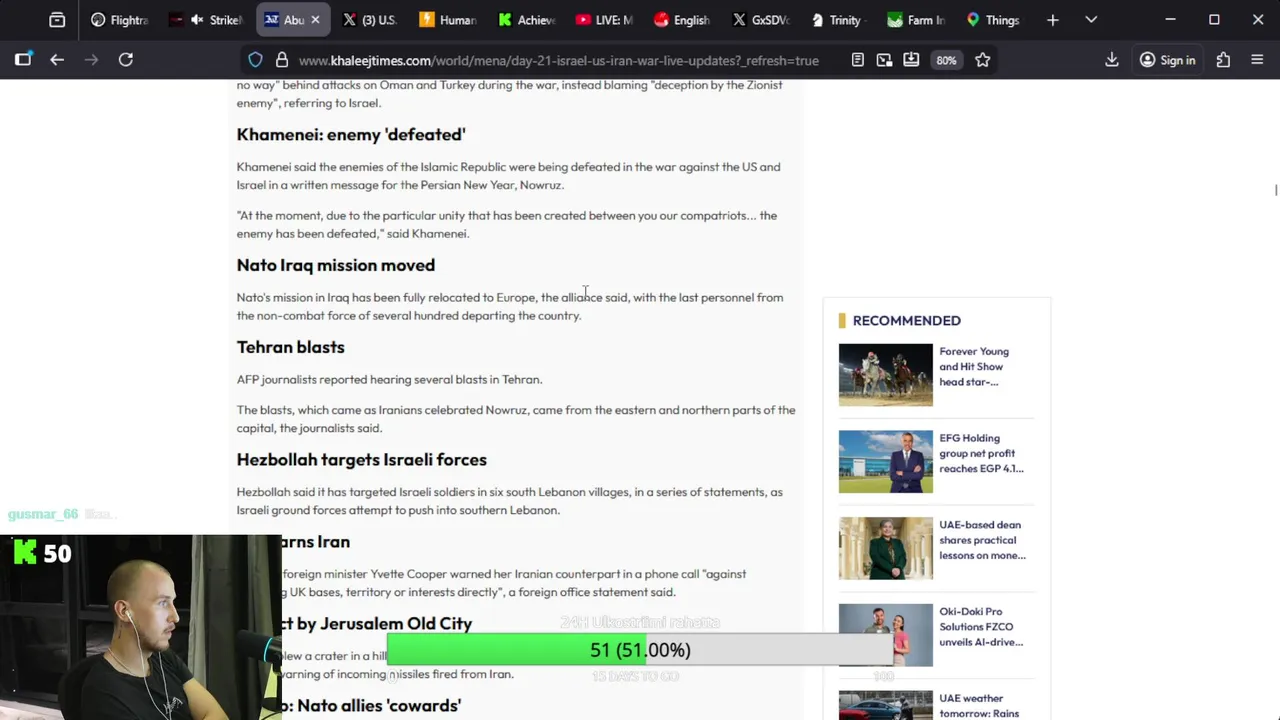Switch to the GxSDVc tab

760,20
